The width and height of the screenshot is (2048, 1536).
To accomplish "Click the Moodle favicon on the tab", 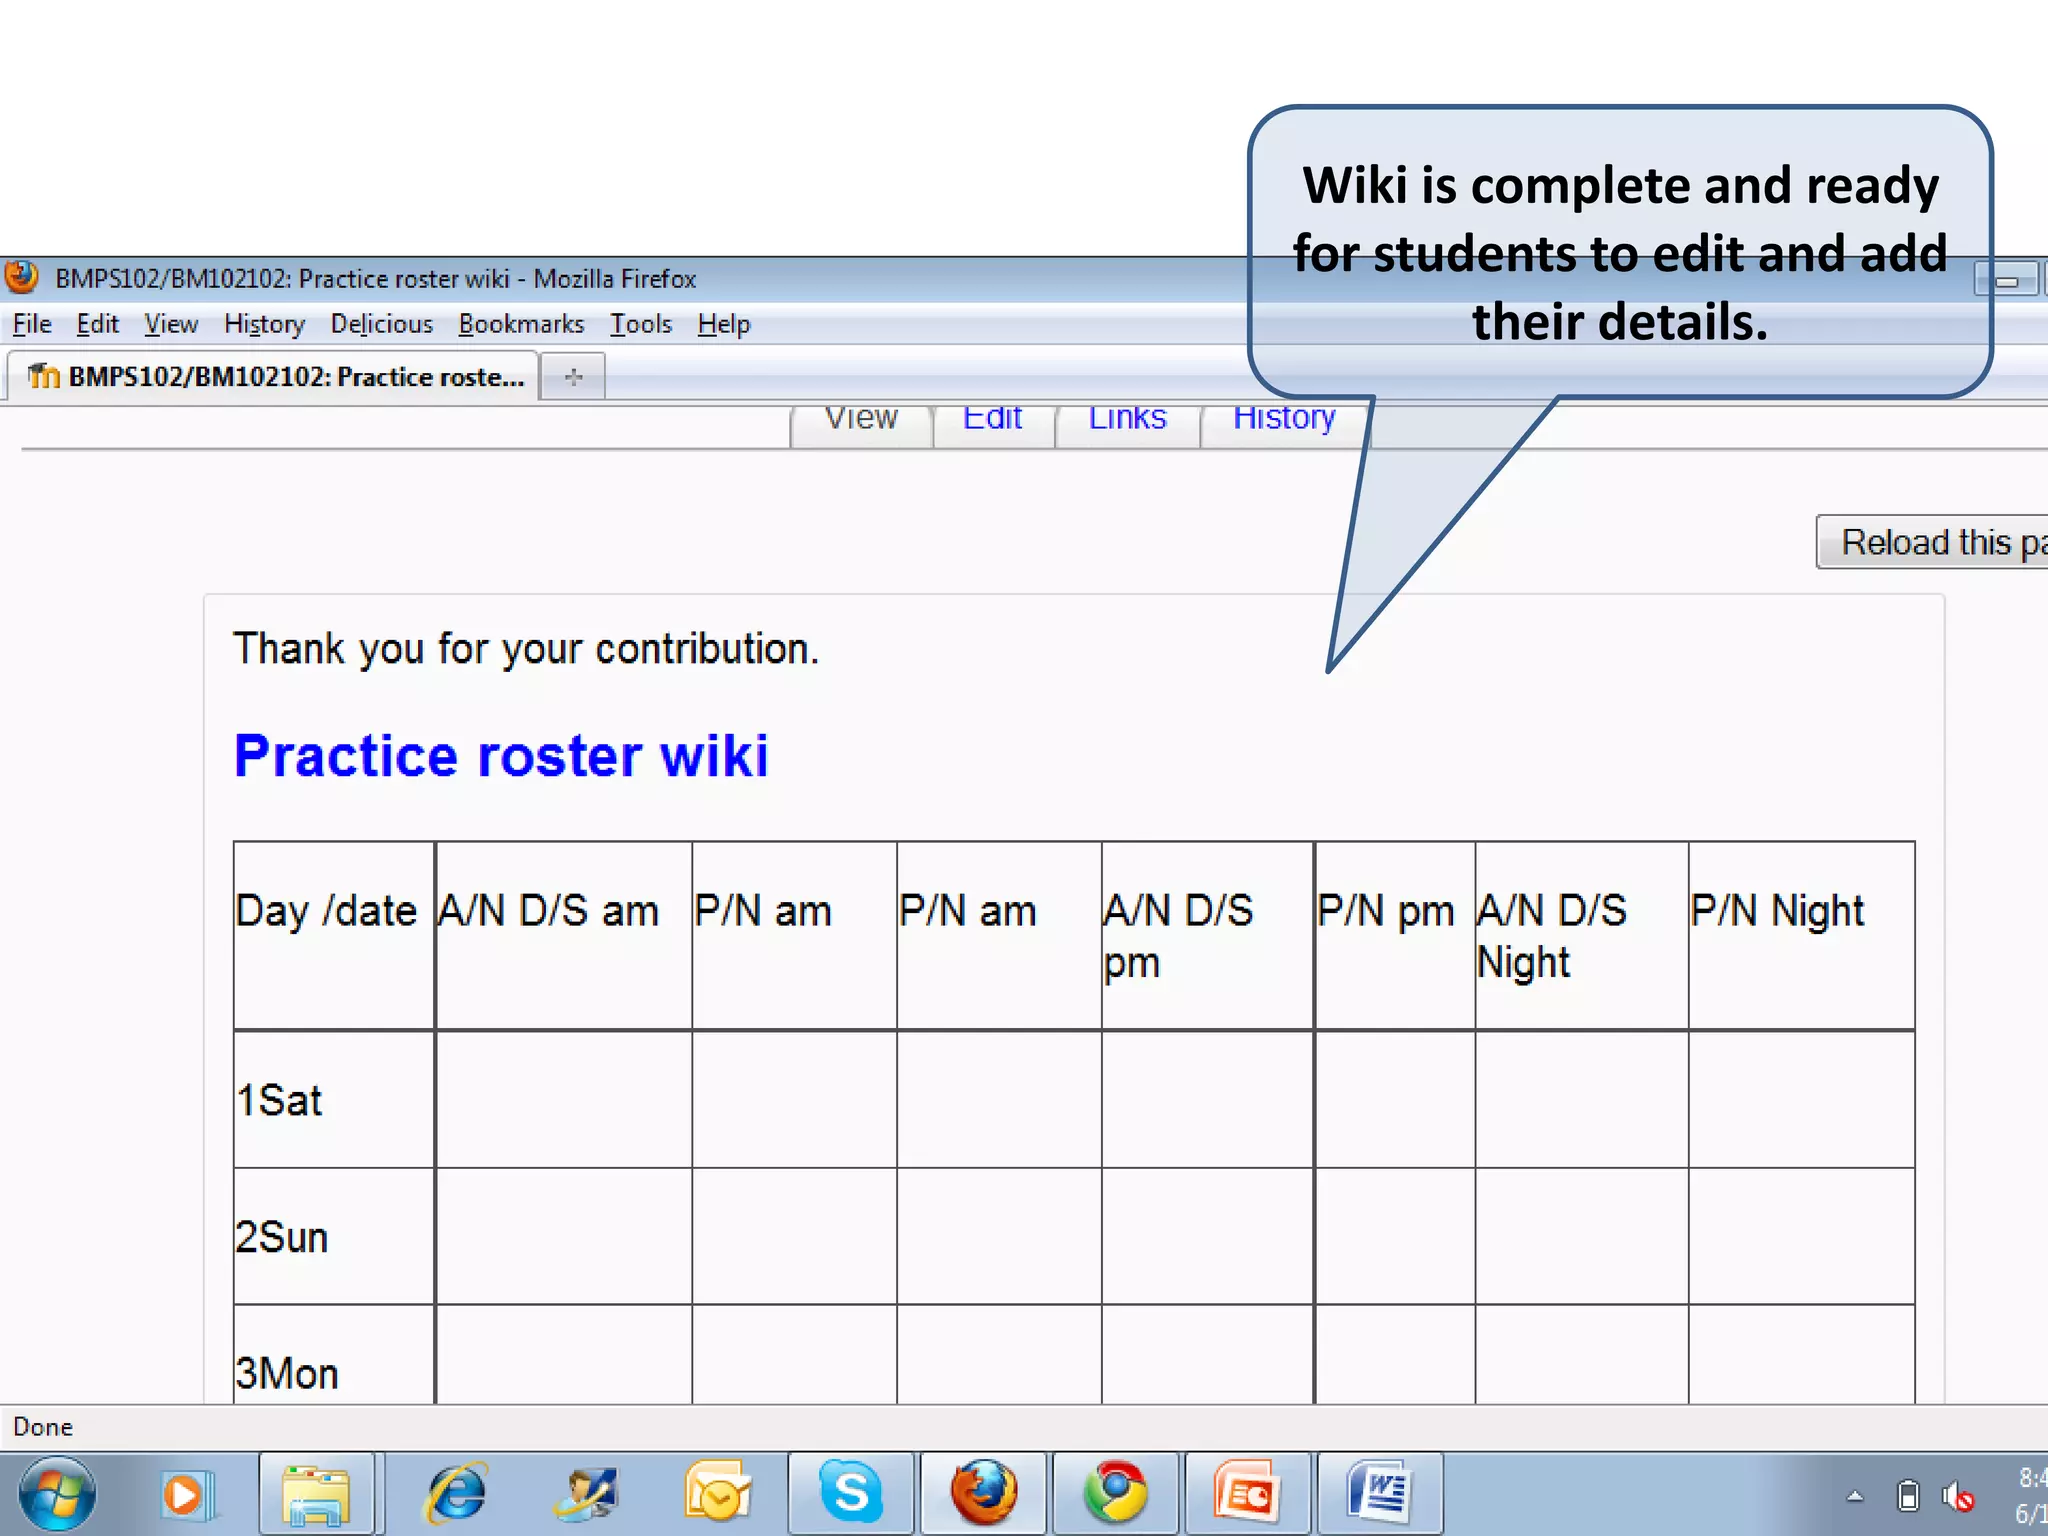I will [x=43, y=376].
